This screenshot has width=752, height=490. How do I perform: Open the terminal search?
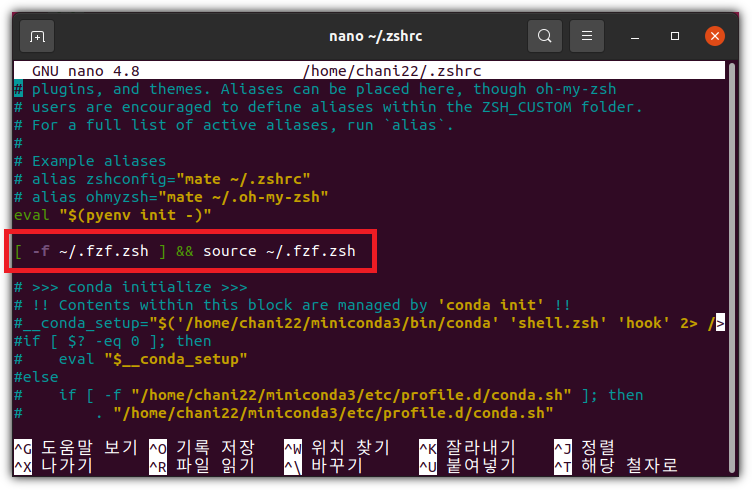(544, 36)
